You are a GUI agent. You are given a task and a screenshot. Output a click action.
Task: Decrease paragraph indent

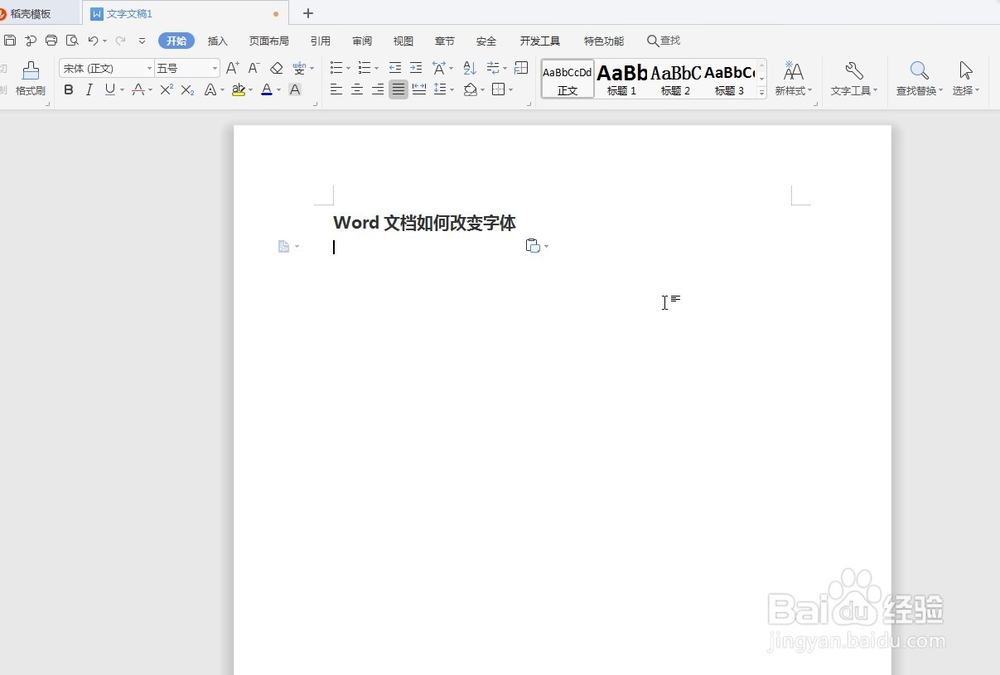coord(395,68)
